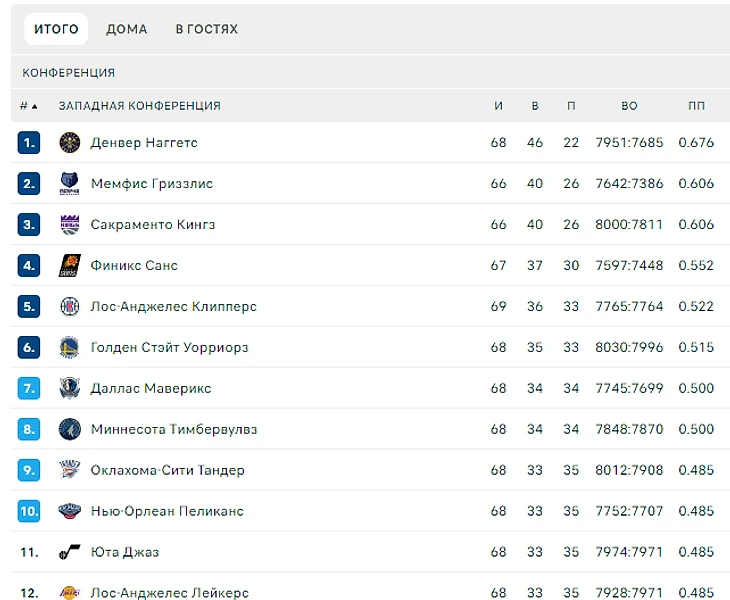Click the Denver Nuggets team logo

(69, 143)
